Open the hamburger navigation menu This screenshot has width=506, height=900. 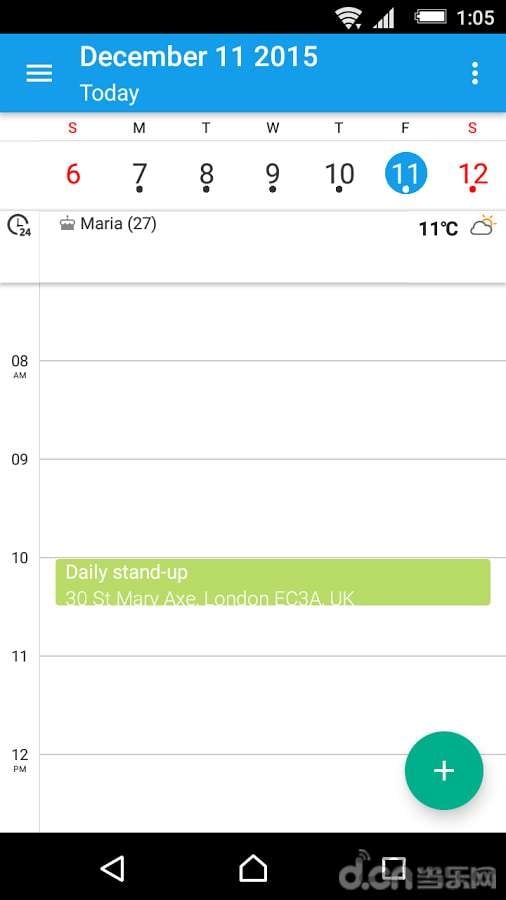point(39,73)
